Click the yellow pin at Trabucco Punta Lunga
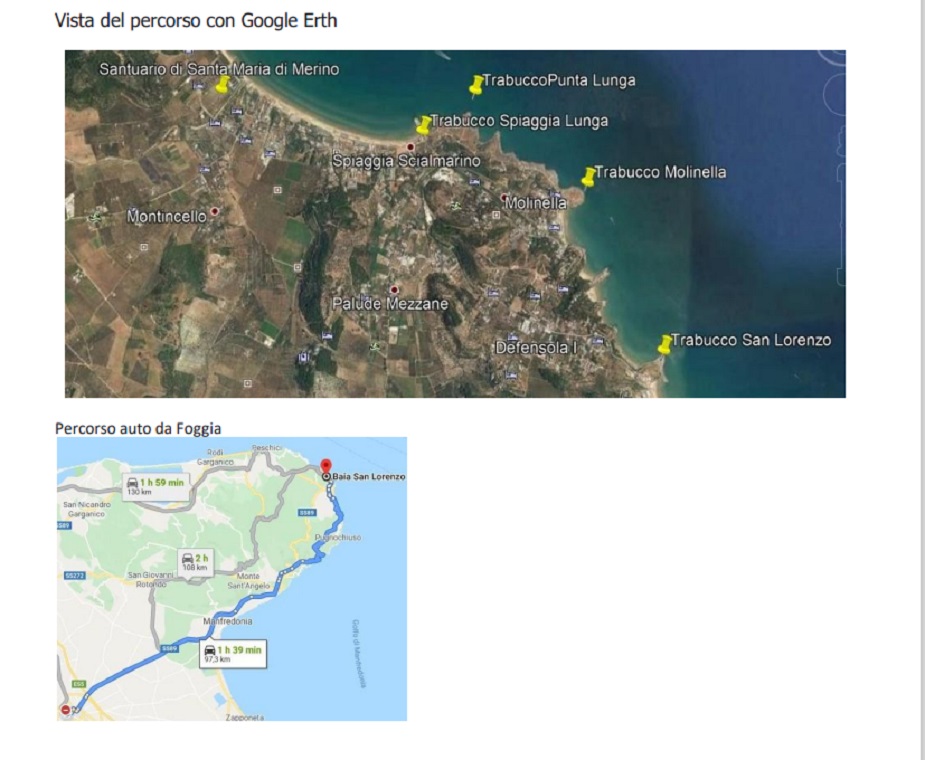The height and width of the screenshot is (760, 925). pyautogui.click(x=476, y=85)
